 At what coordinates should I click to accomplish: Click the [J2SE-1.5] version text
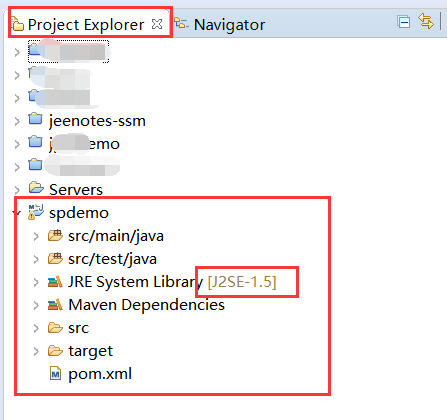point(242,282)
